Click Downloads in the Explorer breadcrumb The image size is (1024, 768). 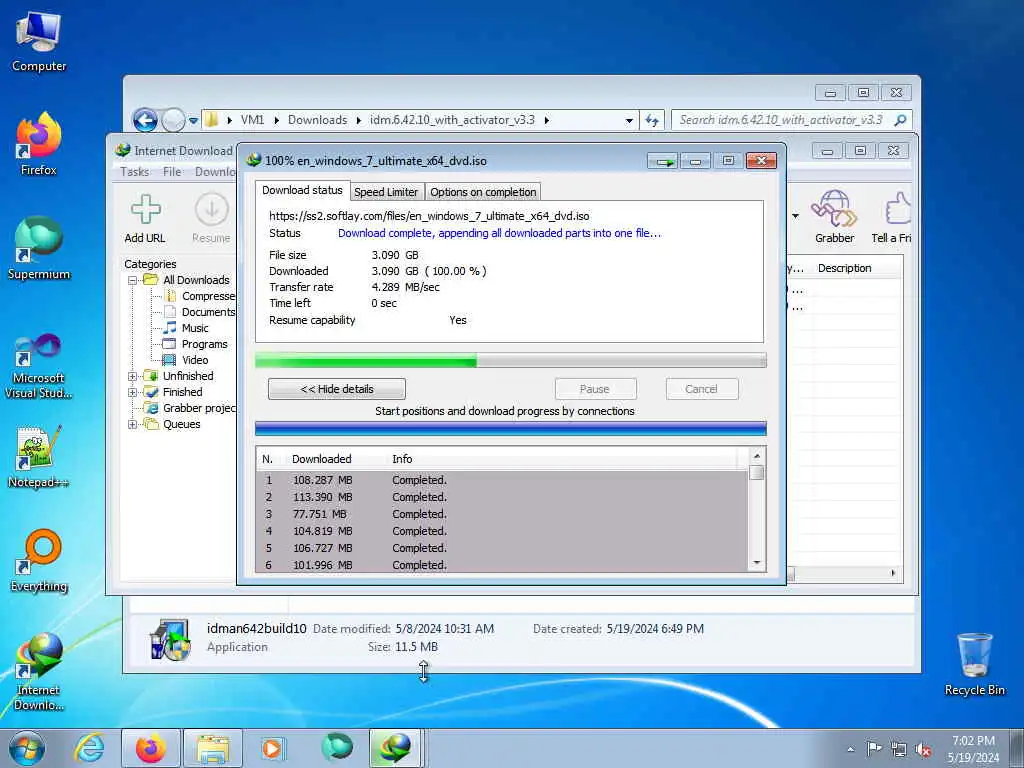(317, 120)
